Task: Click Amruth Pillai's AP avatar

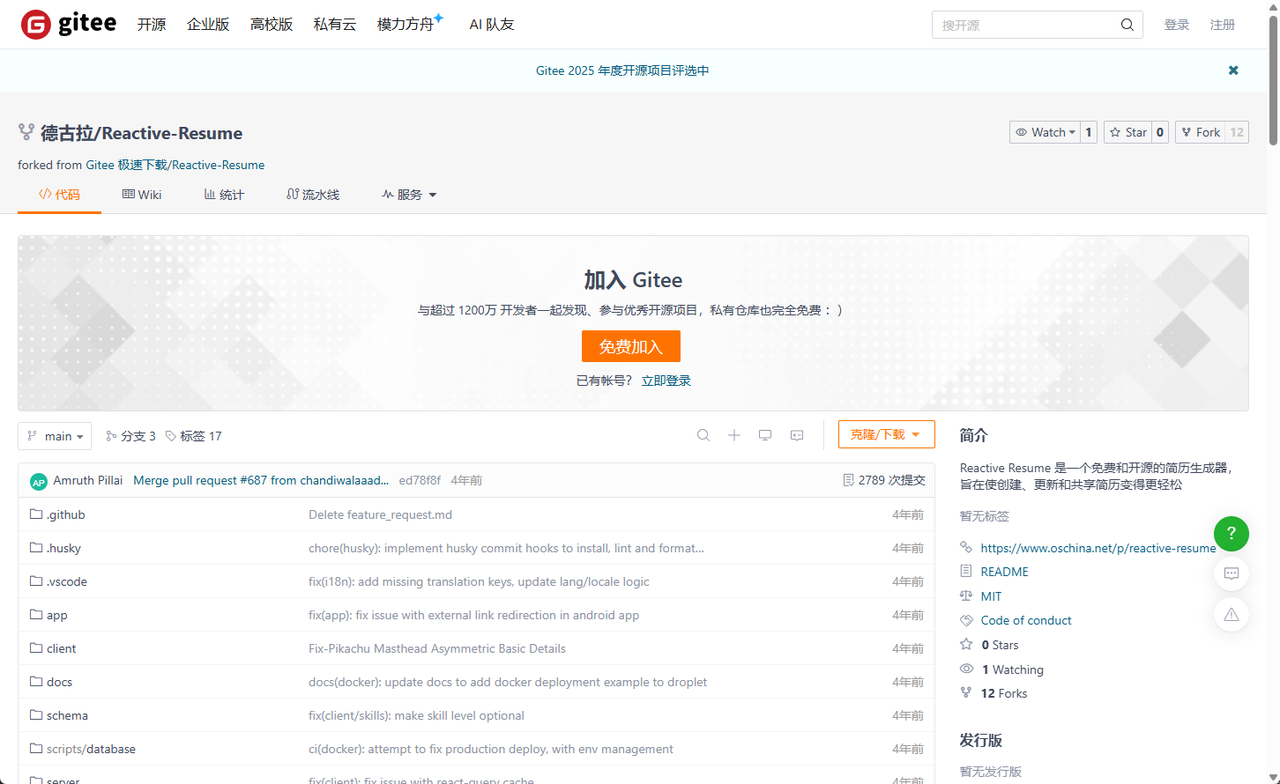Action: click(x=39, y=481)
